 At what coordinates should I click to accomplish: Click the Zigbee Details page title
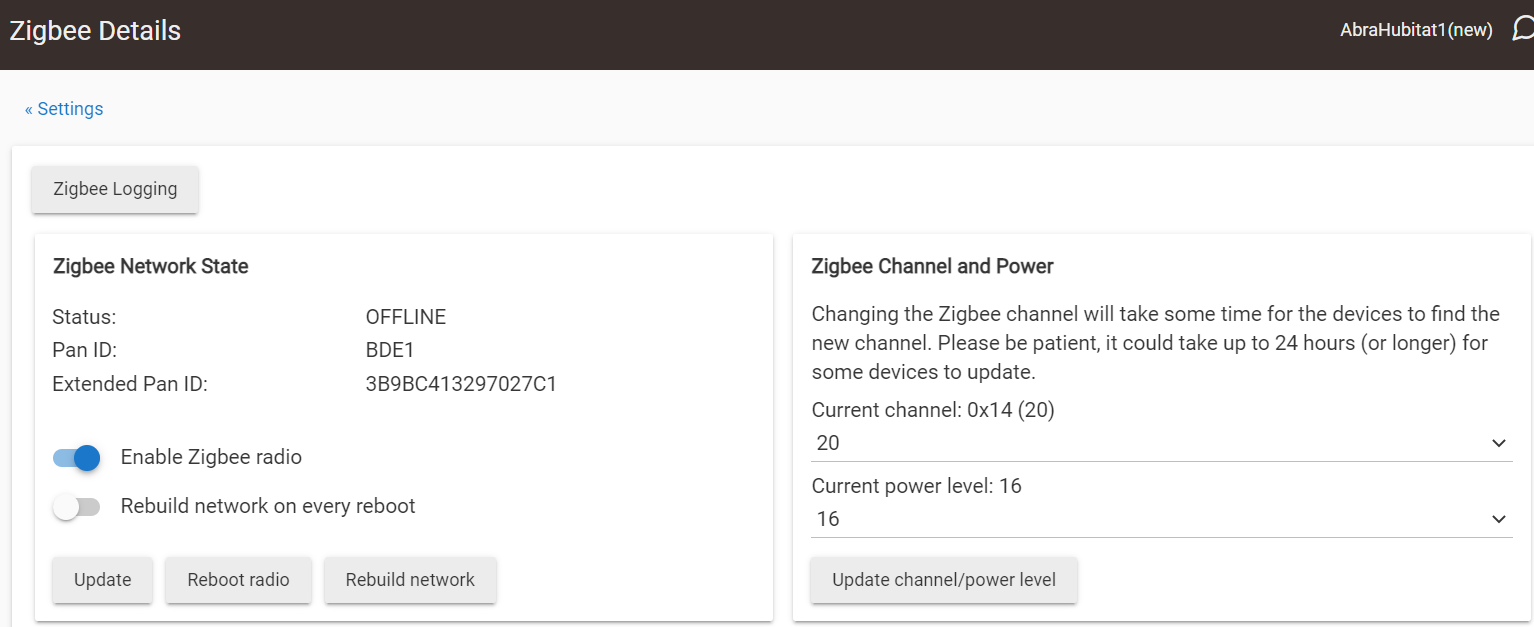(95, 31)
